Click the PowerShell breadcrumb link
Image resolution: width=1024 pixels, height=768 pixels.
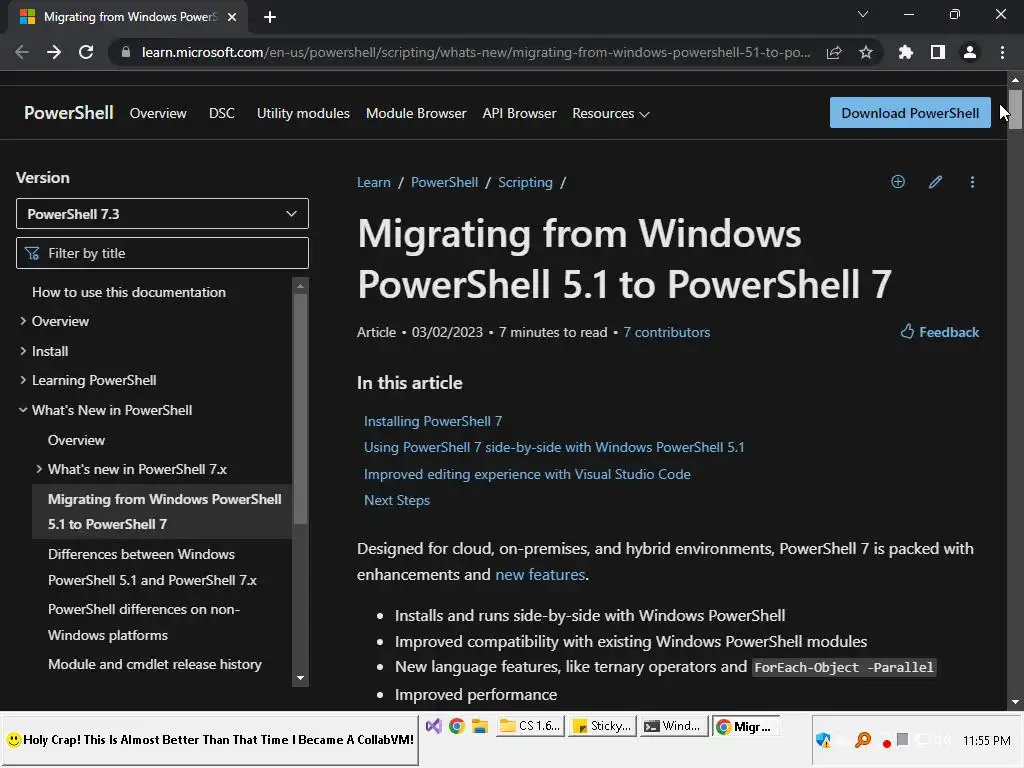pyautogui.click(x=444, y=182)
